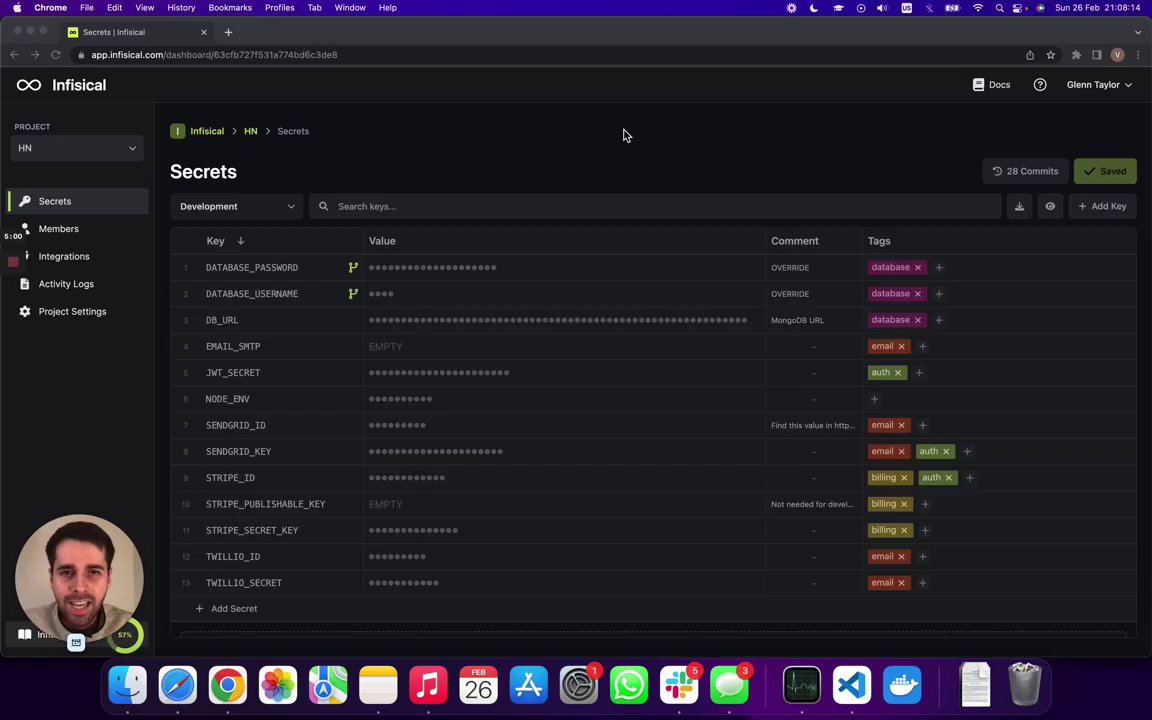
Task: Click the Project Settings gear icon
Action: coord(25,312)
